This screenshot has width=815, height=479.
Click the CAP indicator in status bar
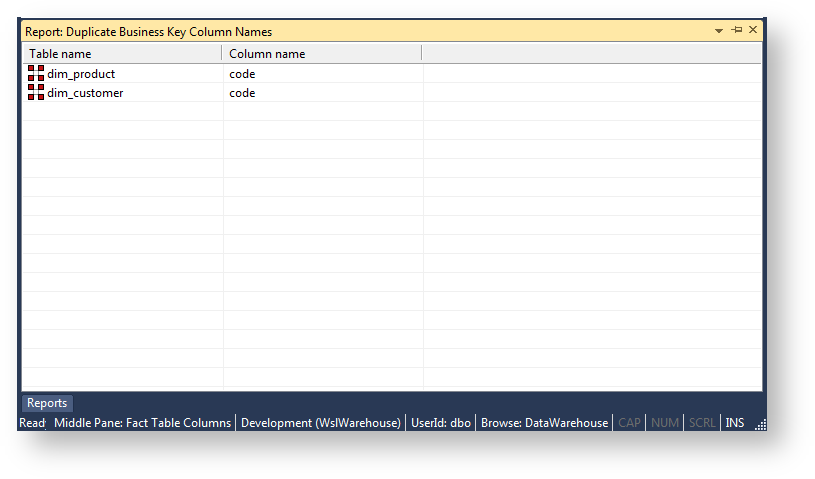click(629, 423)
